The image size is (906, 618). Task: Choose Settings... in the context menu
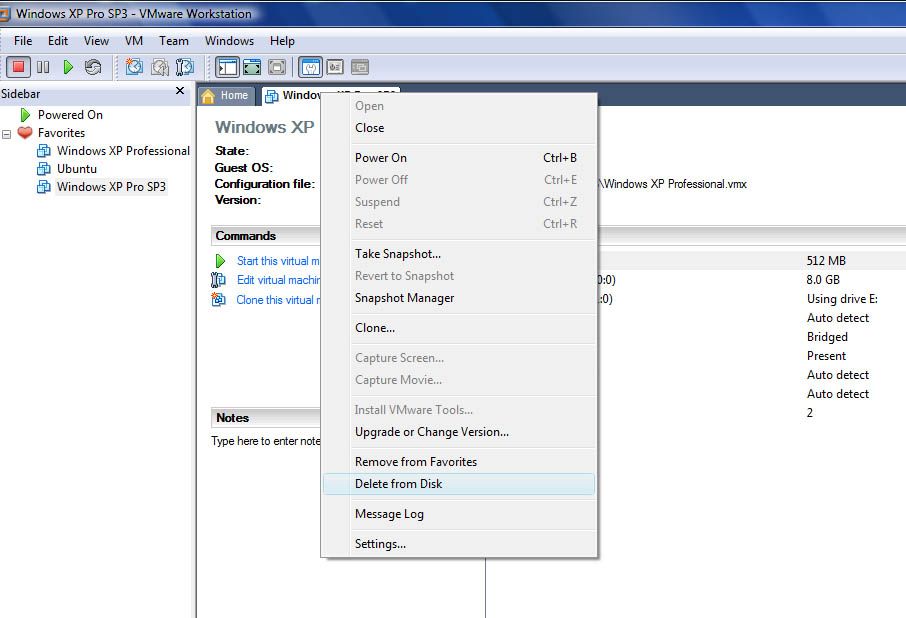[x=459, y=544]
